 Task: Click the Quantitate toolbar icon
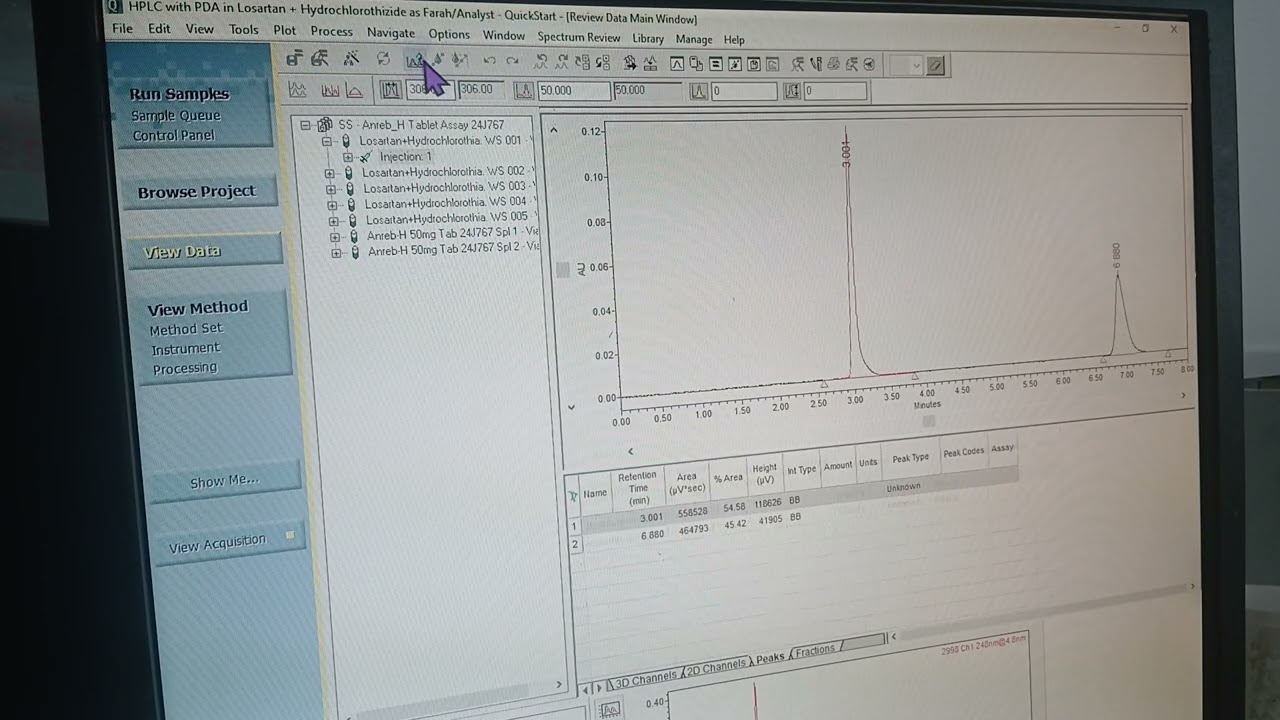(459, 60)
